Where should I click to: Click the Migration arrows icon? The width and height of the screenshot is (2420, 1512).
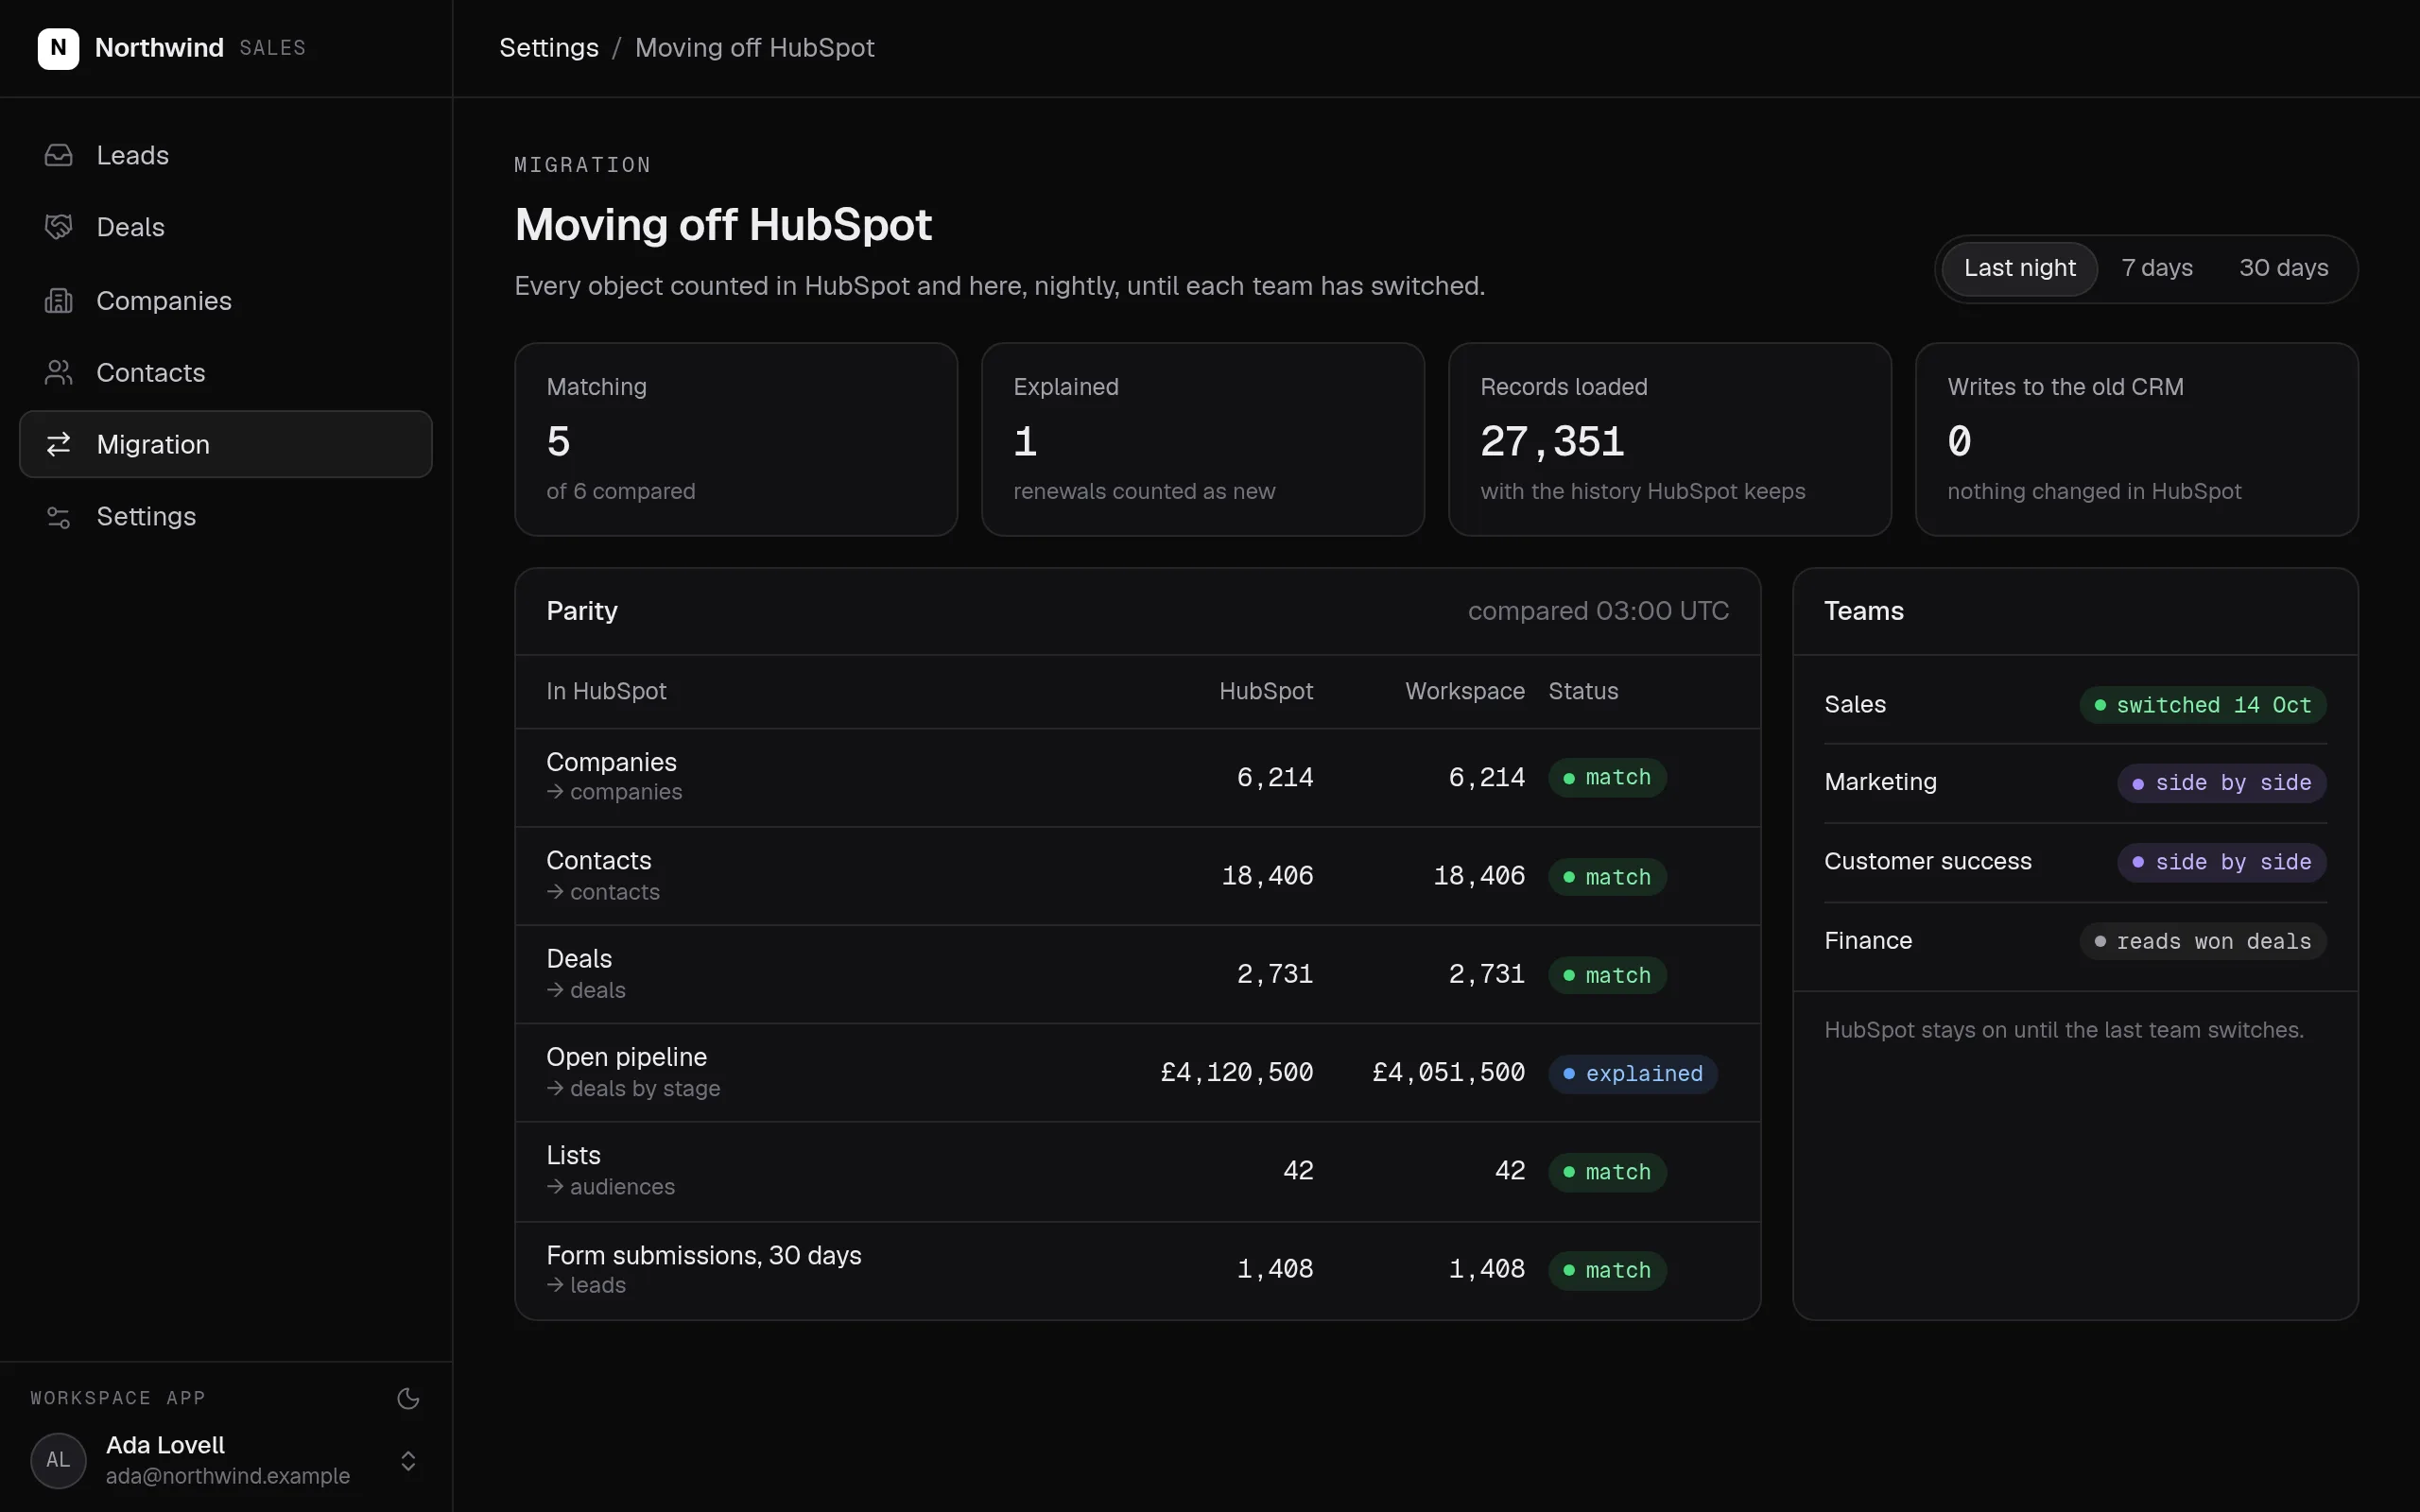(x=58, y=444)
